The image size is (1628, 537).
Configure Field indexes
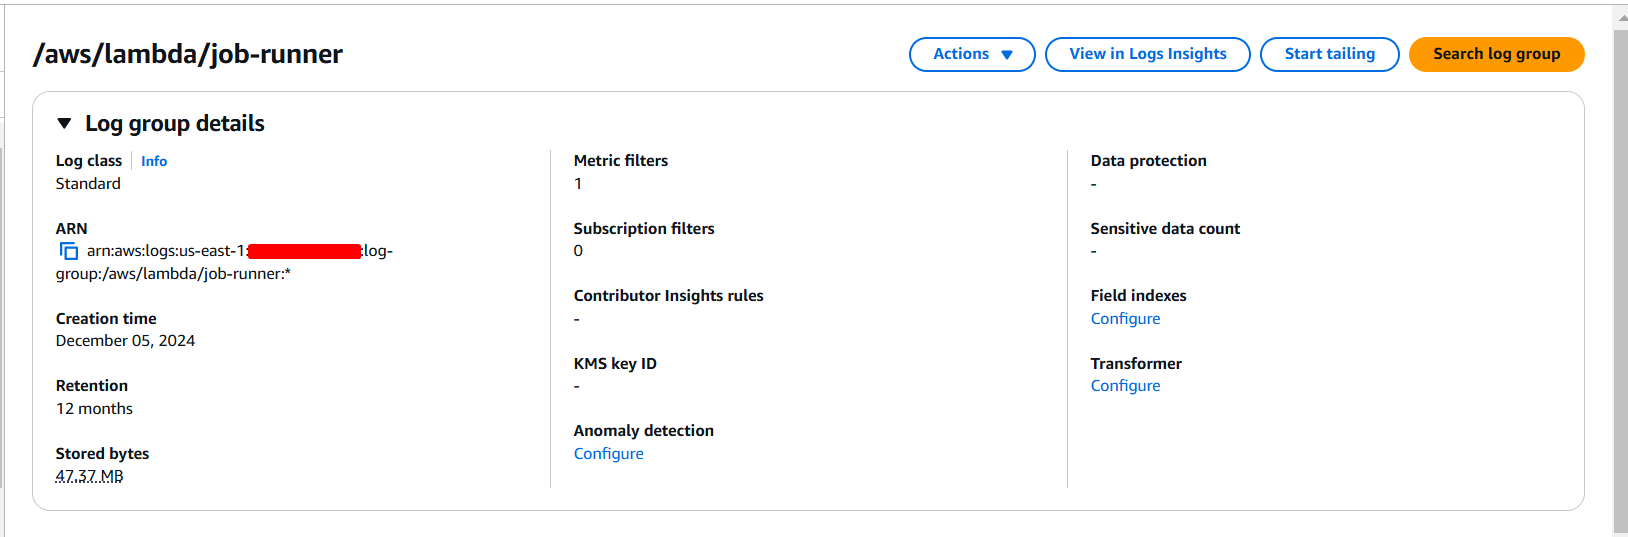click(1125, 319)
